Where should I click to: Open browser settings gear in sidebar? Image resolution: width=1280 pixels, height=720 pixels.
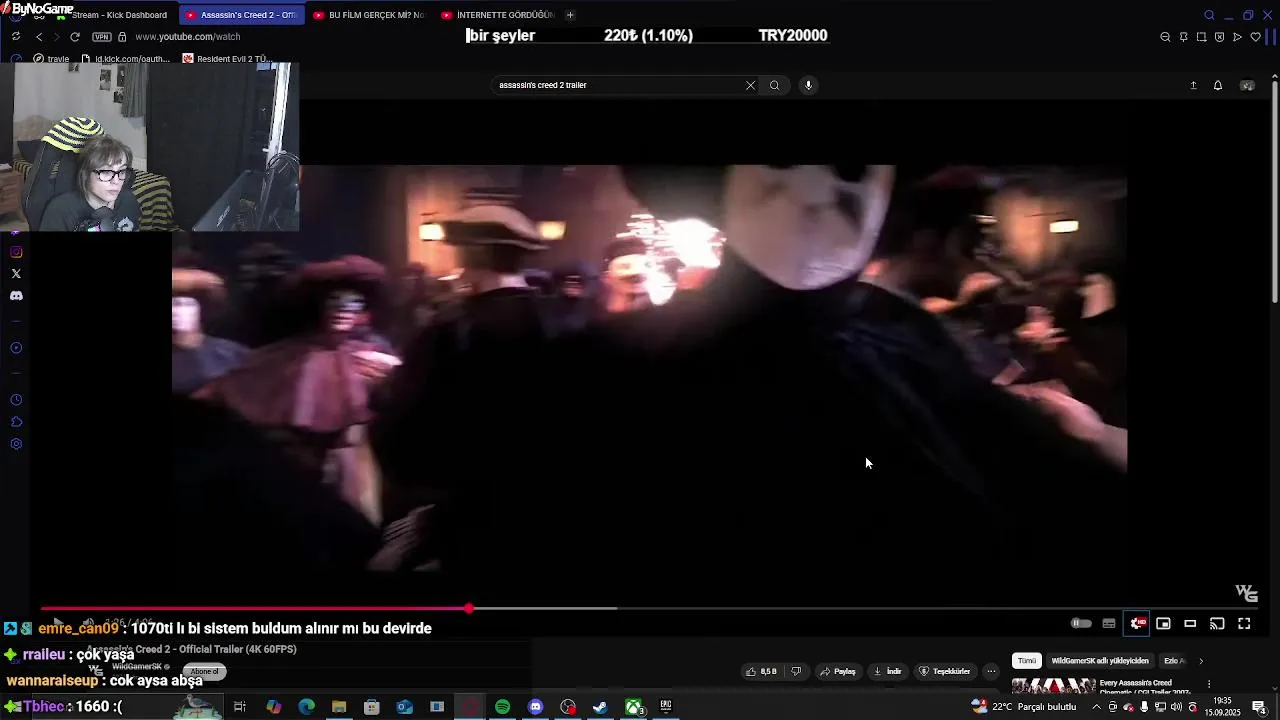pyautogui.click(x=16, y=444)
